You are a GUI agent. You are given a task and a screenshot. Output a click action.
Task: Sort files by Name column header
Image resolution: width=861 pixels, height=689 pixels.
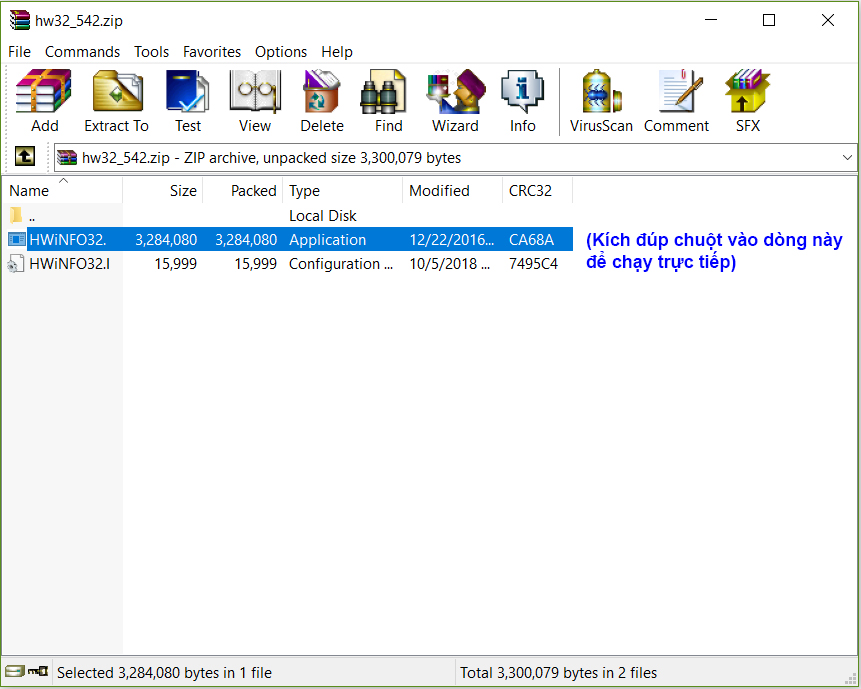coord(62,191)
